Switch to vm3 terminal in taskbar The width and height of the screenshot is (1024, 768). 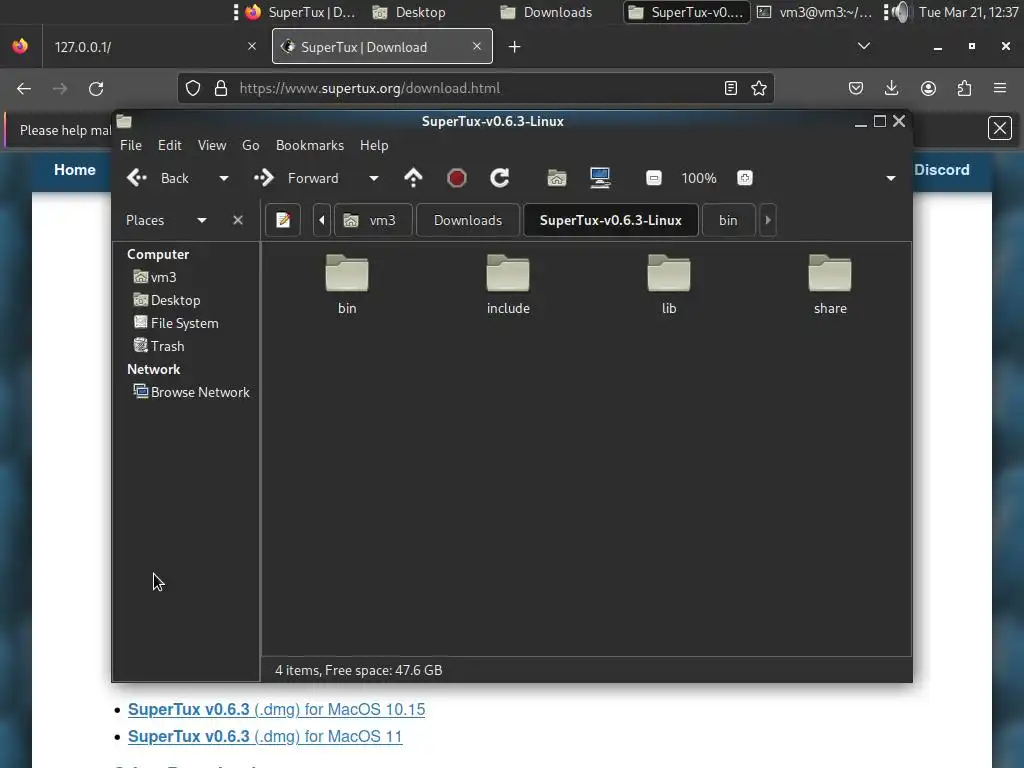click(814, 12)
